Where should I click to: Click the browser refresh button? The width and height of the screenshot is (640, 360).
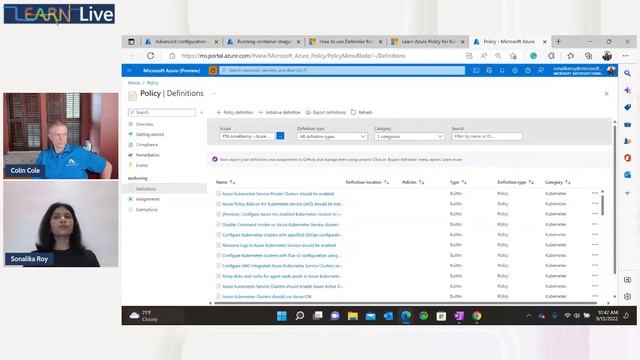151,56
